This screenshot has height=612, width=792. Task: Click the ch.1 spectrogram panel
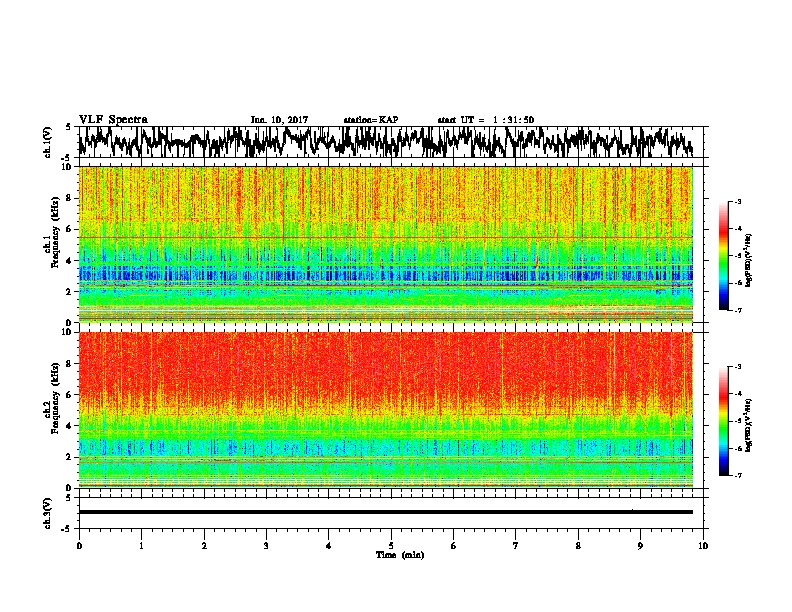pos(386,244)
